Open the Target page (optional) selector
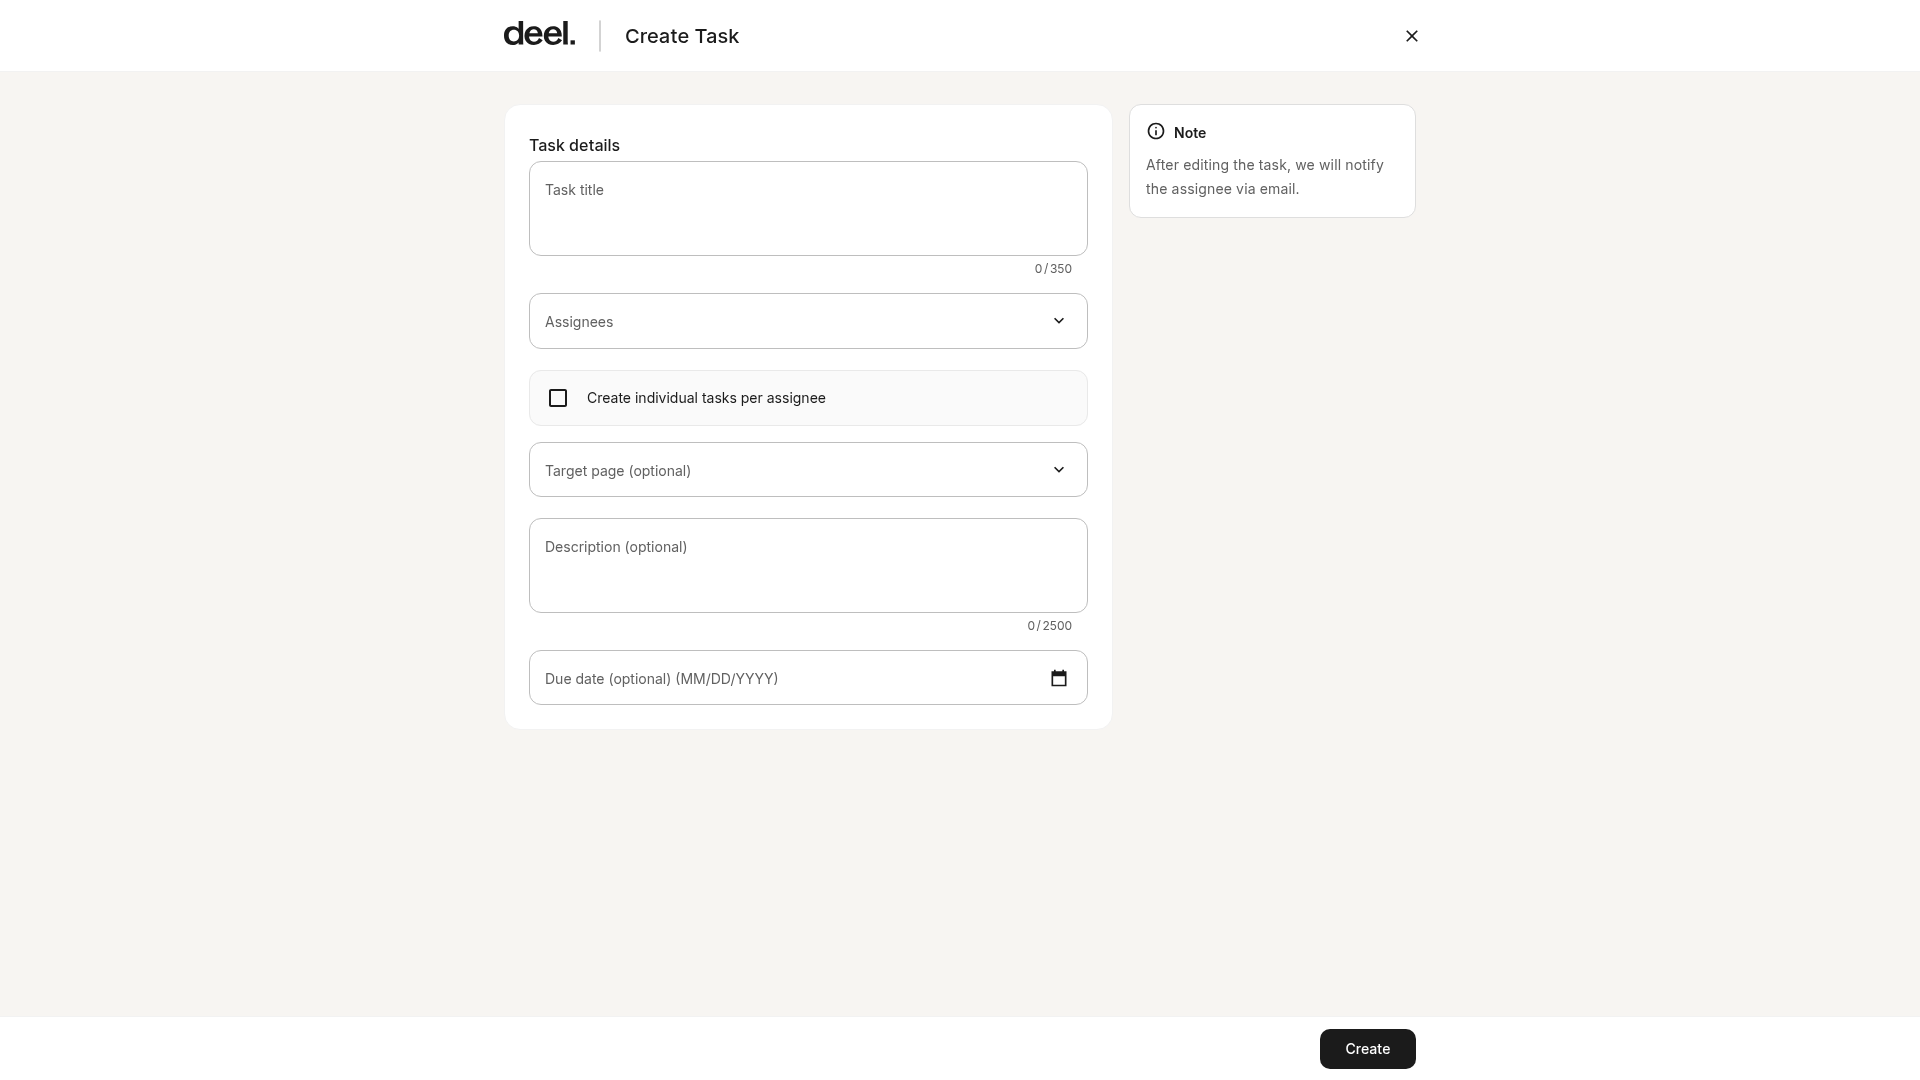 coord(808,470)
